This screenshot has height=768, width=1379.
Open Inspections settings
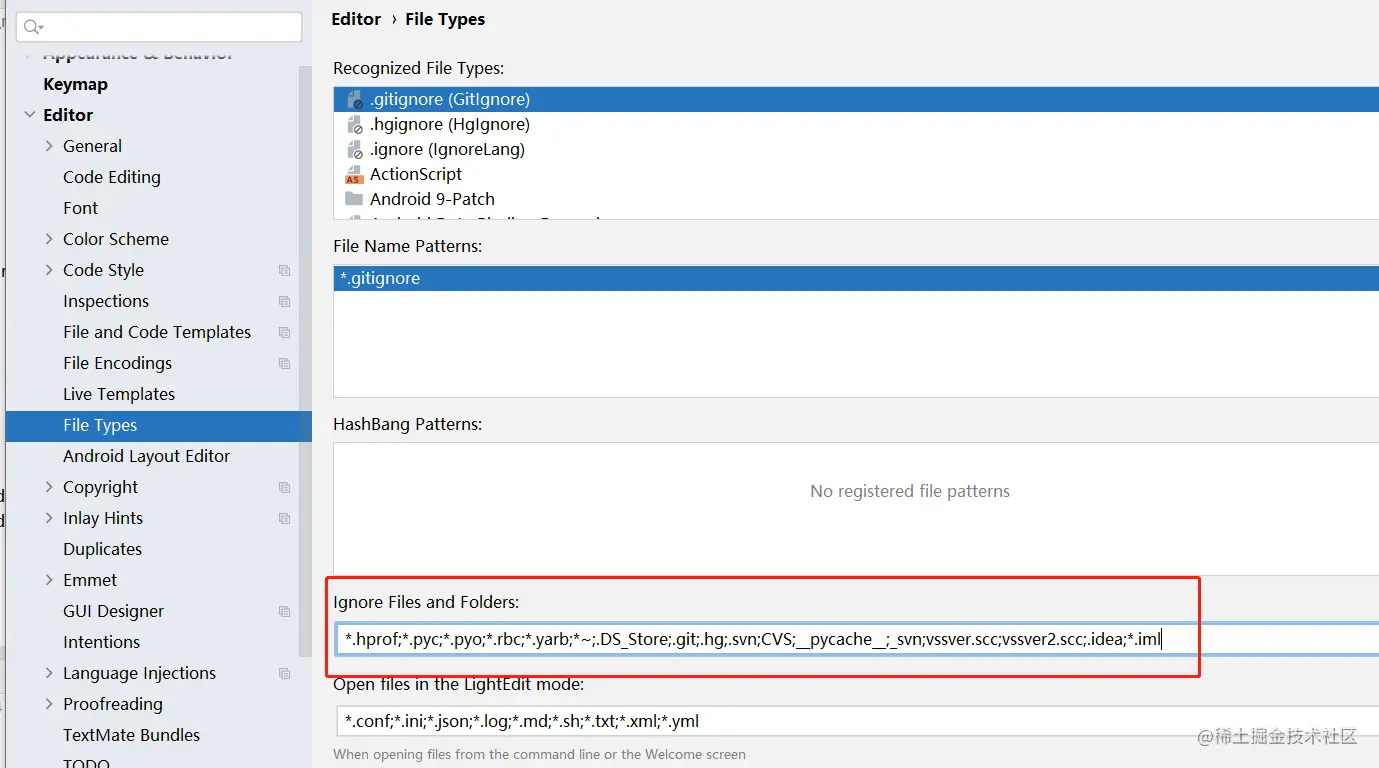click(106, 301)
